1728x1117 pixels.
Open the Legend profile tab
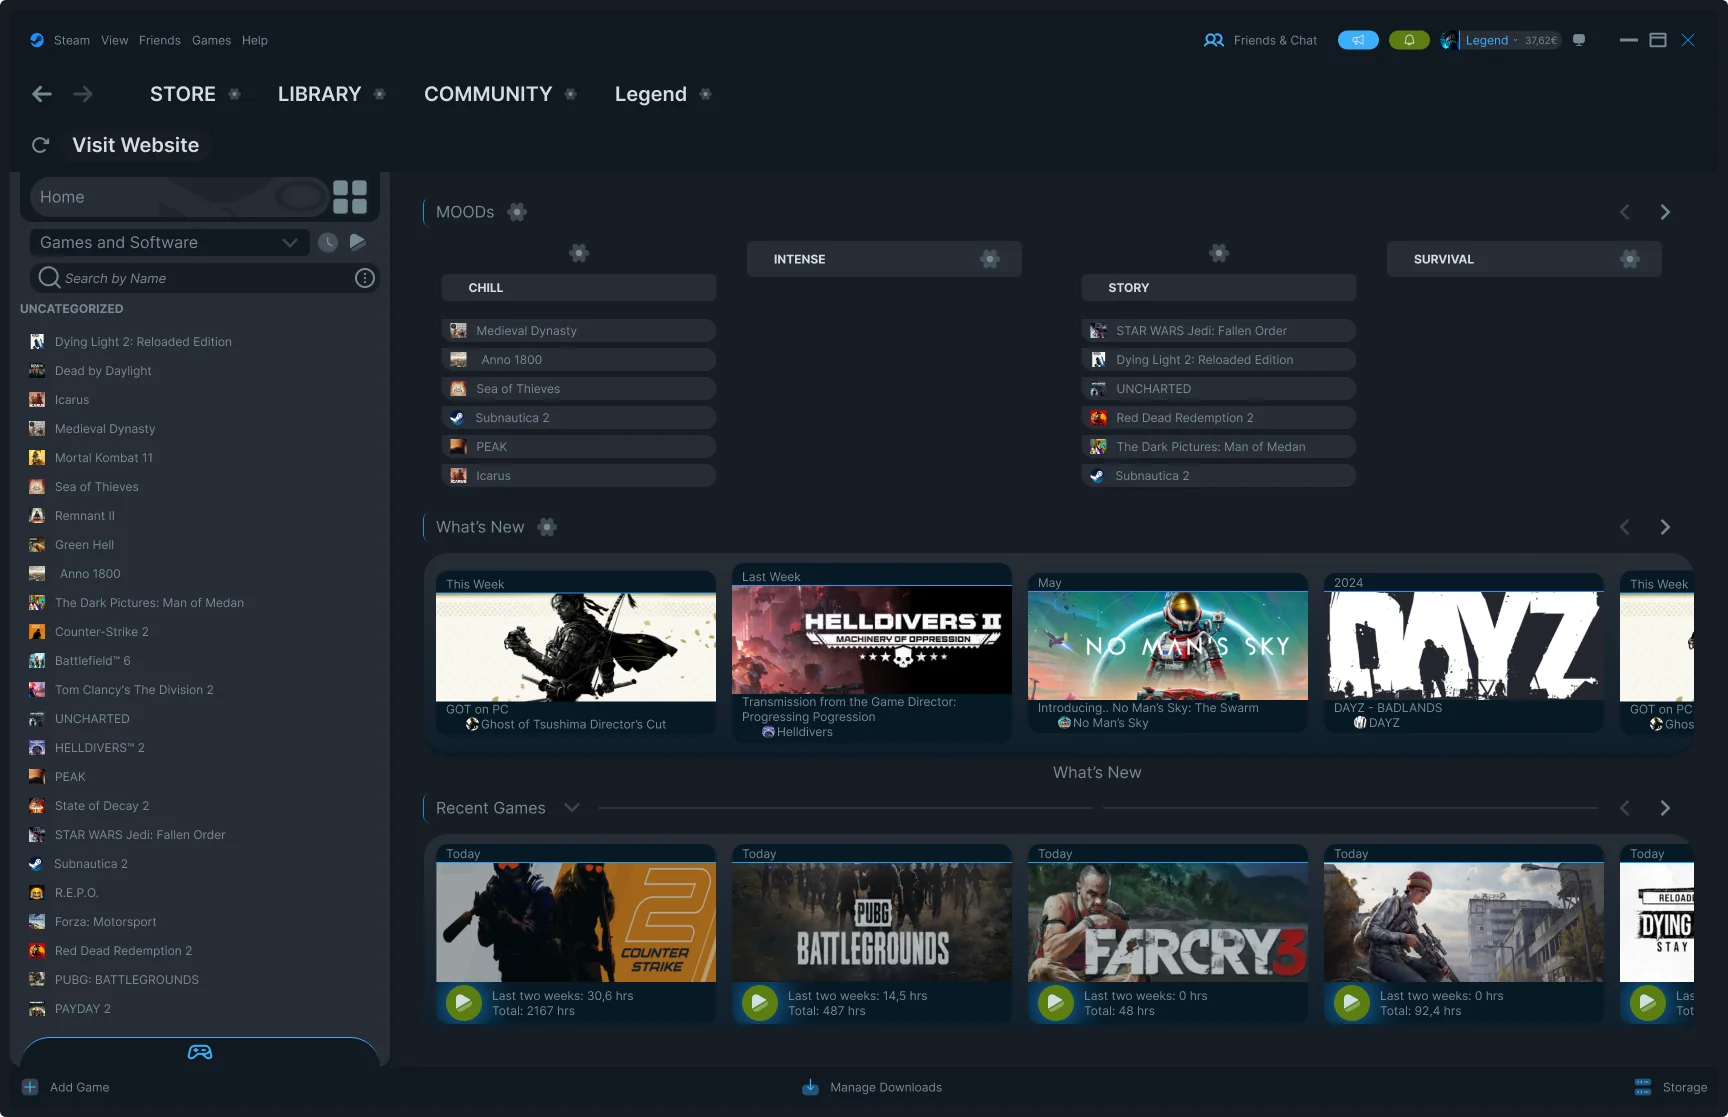pyautogui.click(x=651, y=94)
